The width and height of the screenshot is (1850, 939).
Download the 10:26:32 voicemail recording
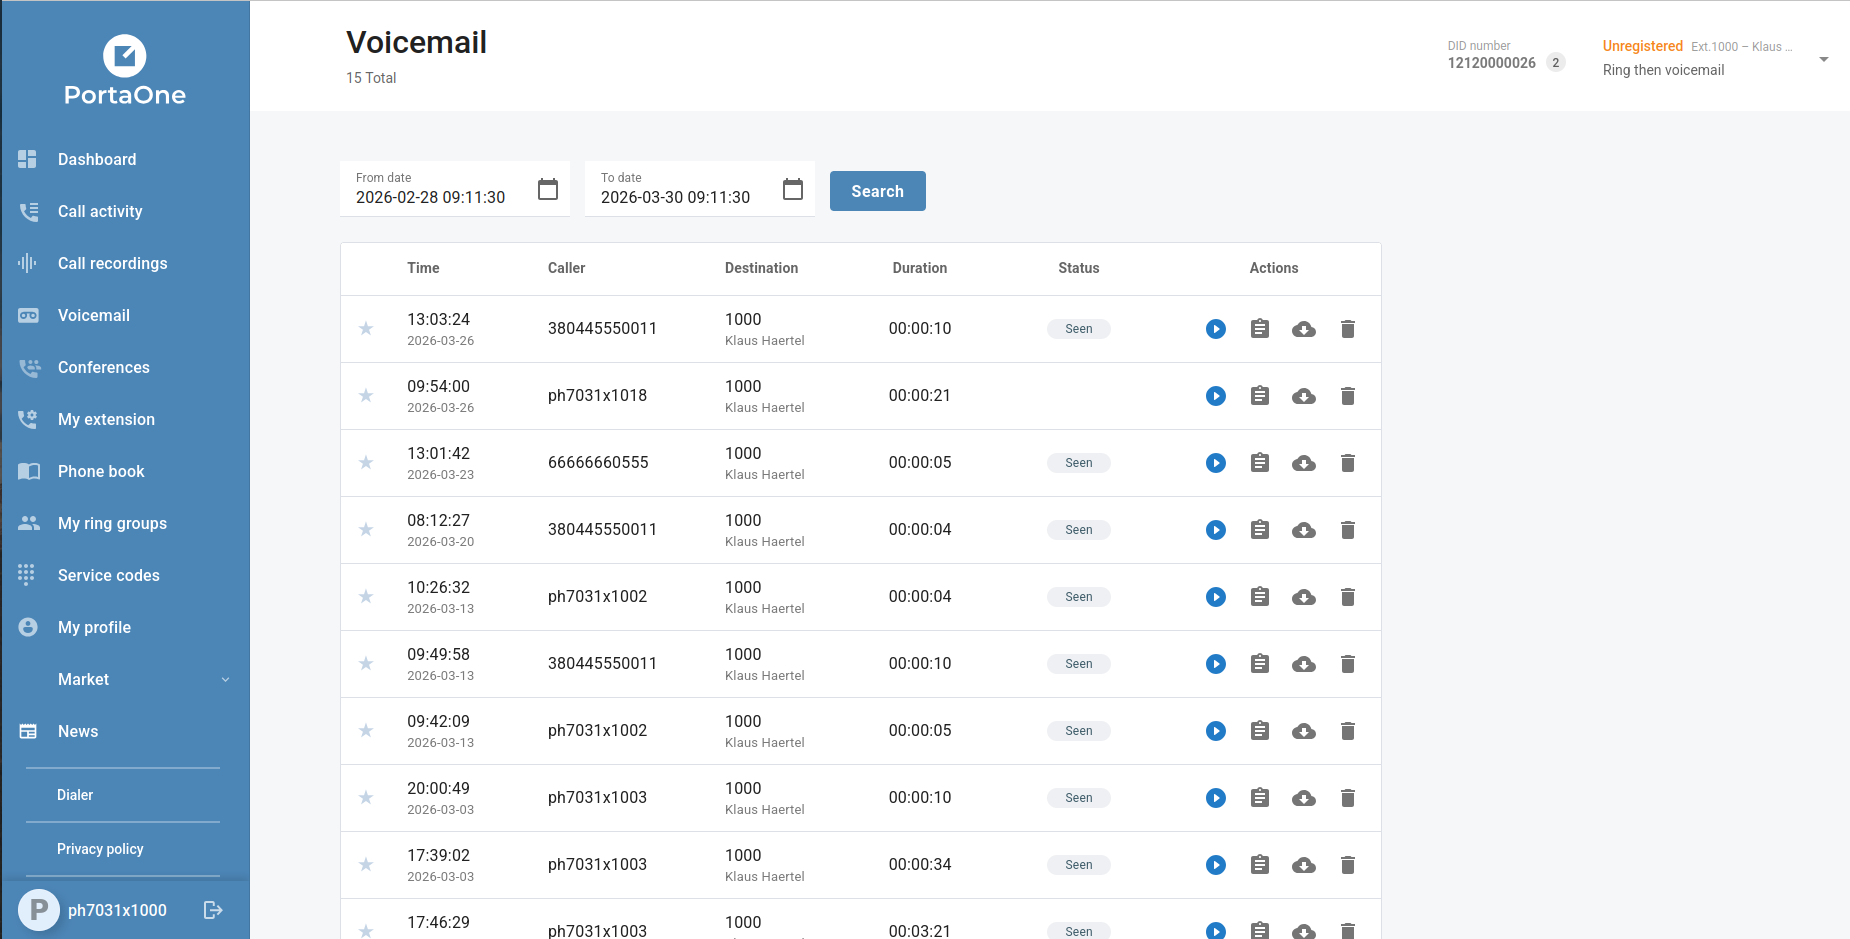(1303, 597)
